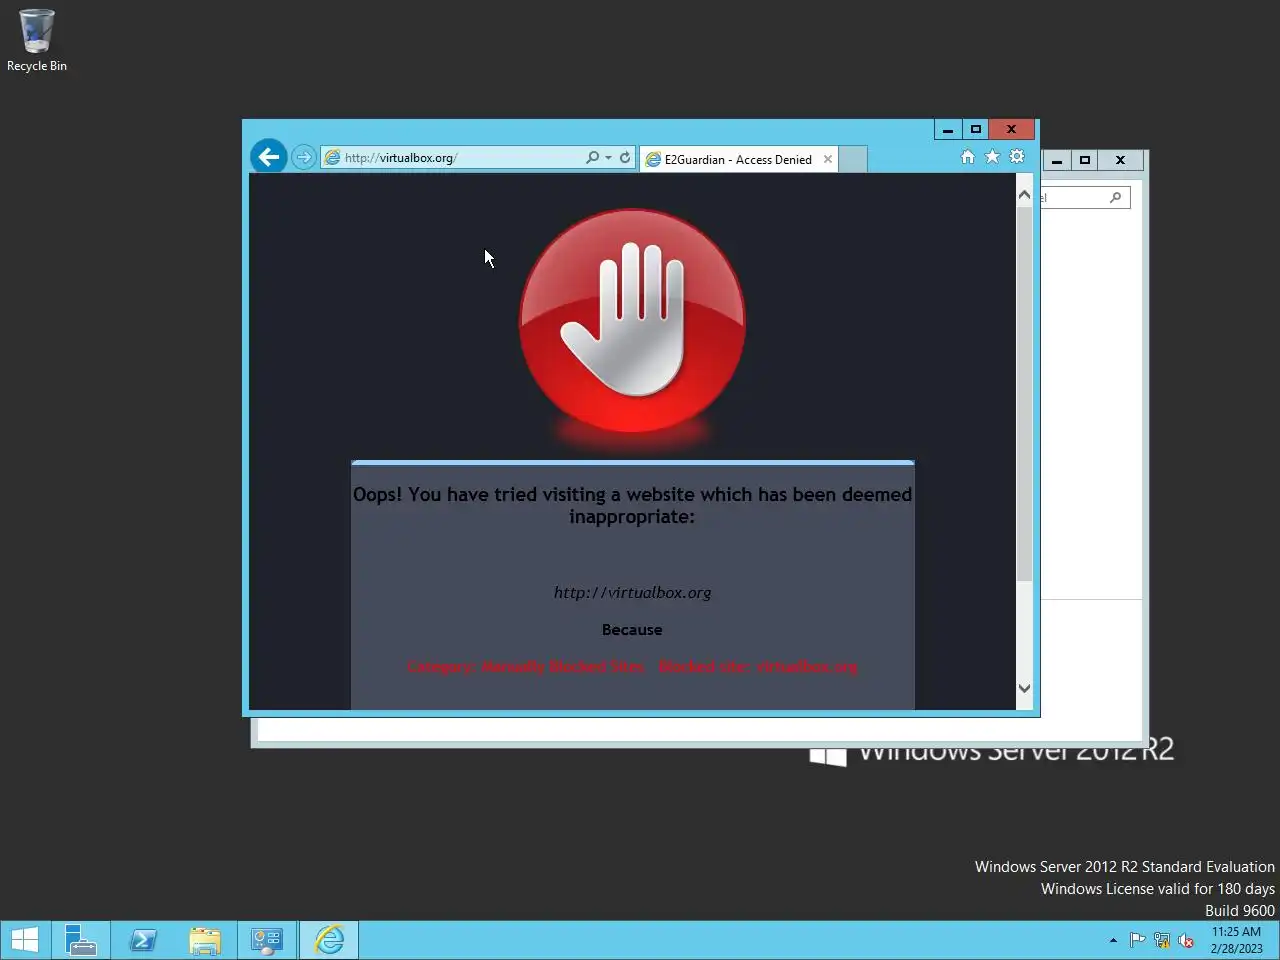The width and height of the screenshot is (1280, 960).
Task: Open Control Panel taskbar icon
Action: tap(267, 940)
